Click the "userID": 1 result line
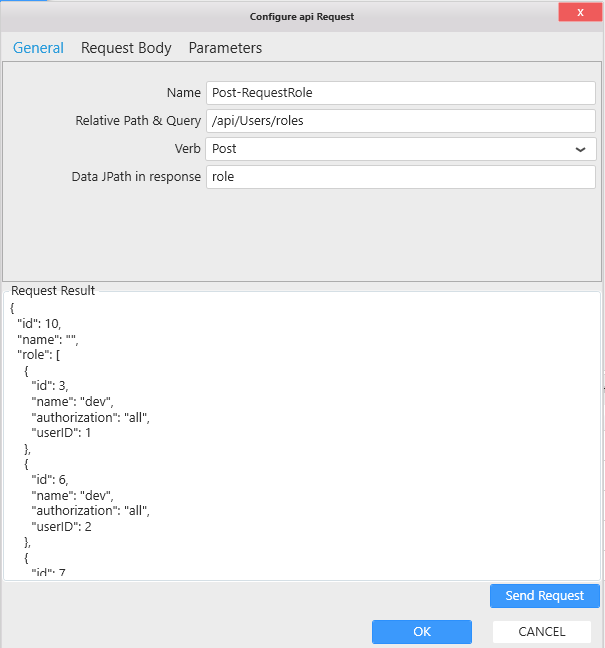Image resolution: width=605 pixels, height=648 pixels. 64,433
